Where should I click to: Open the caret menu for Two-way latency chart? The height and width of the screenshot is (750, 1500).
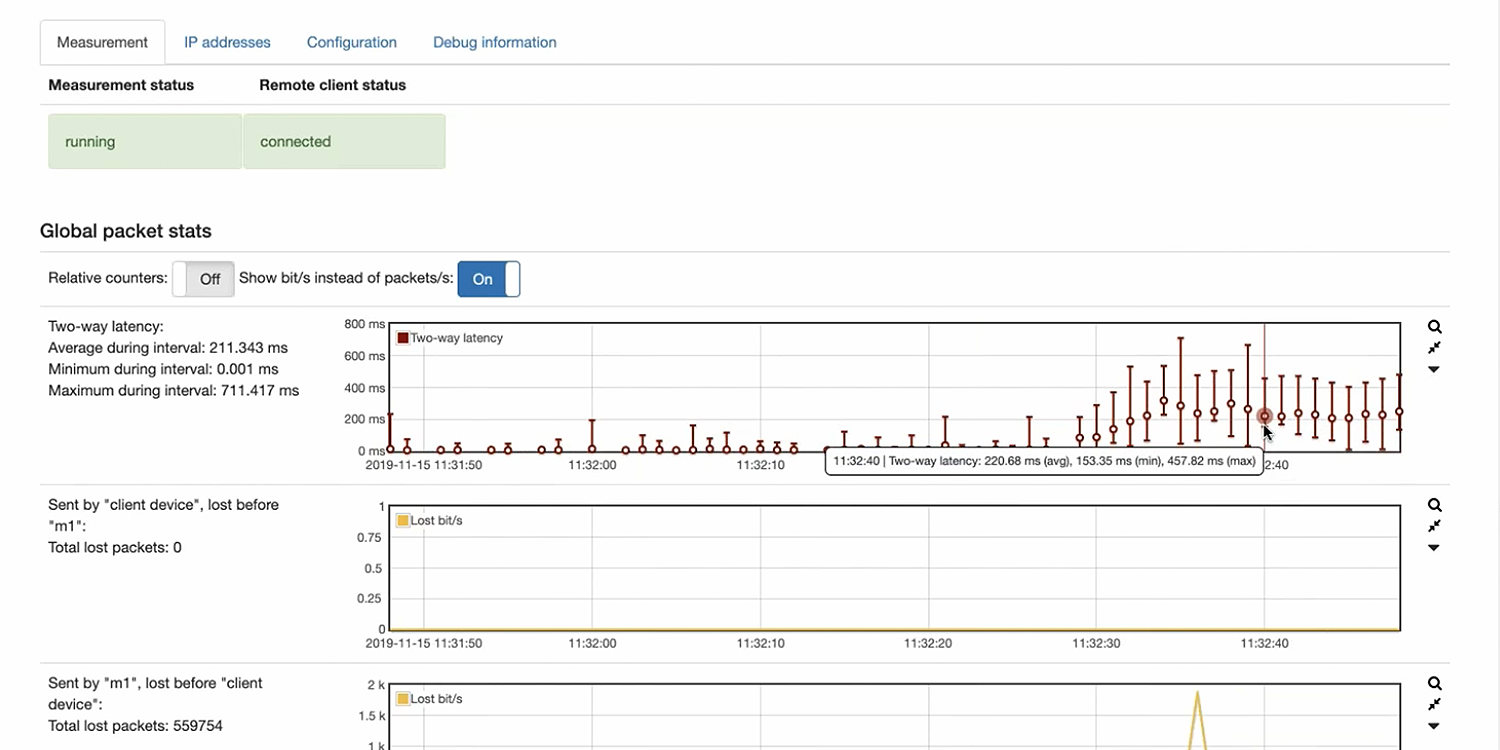click(x=1434, y=370)
